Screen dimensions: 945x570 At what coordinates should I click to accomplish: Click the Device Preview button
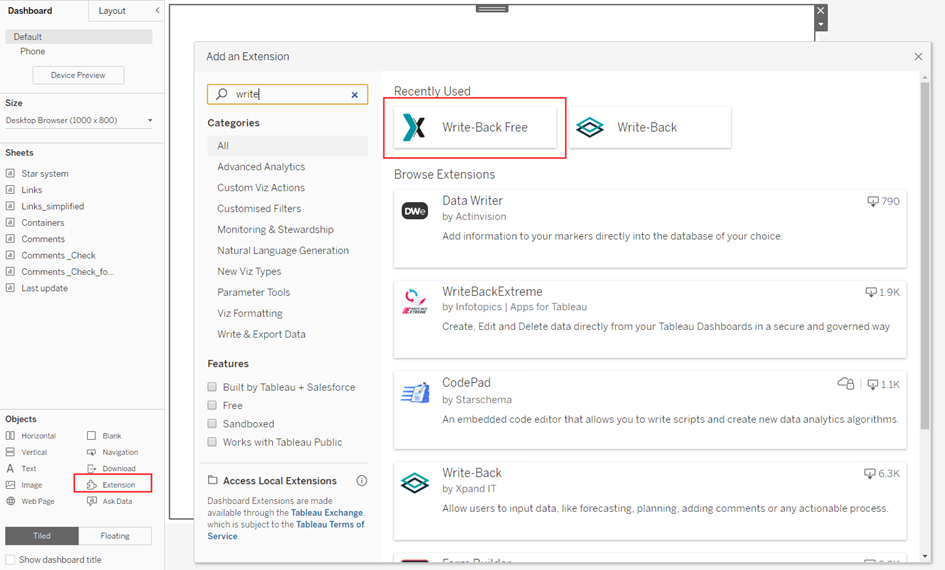78,75
